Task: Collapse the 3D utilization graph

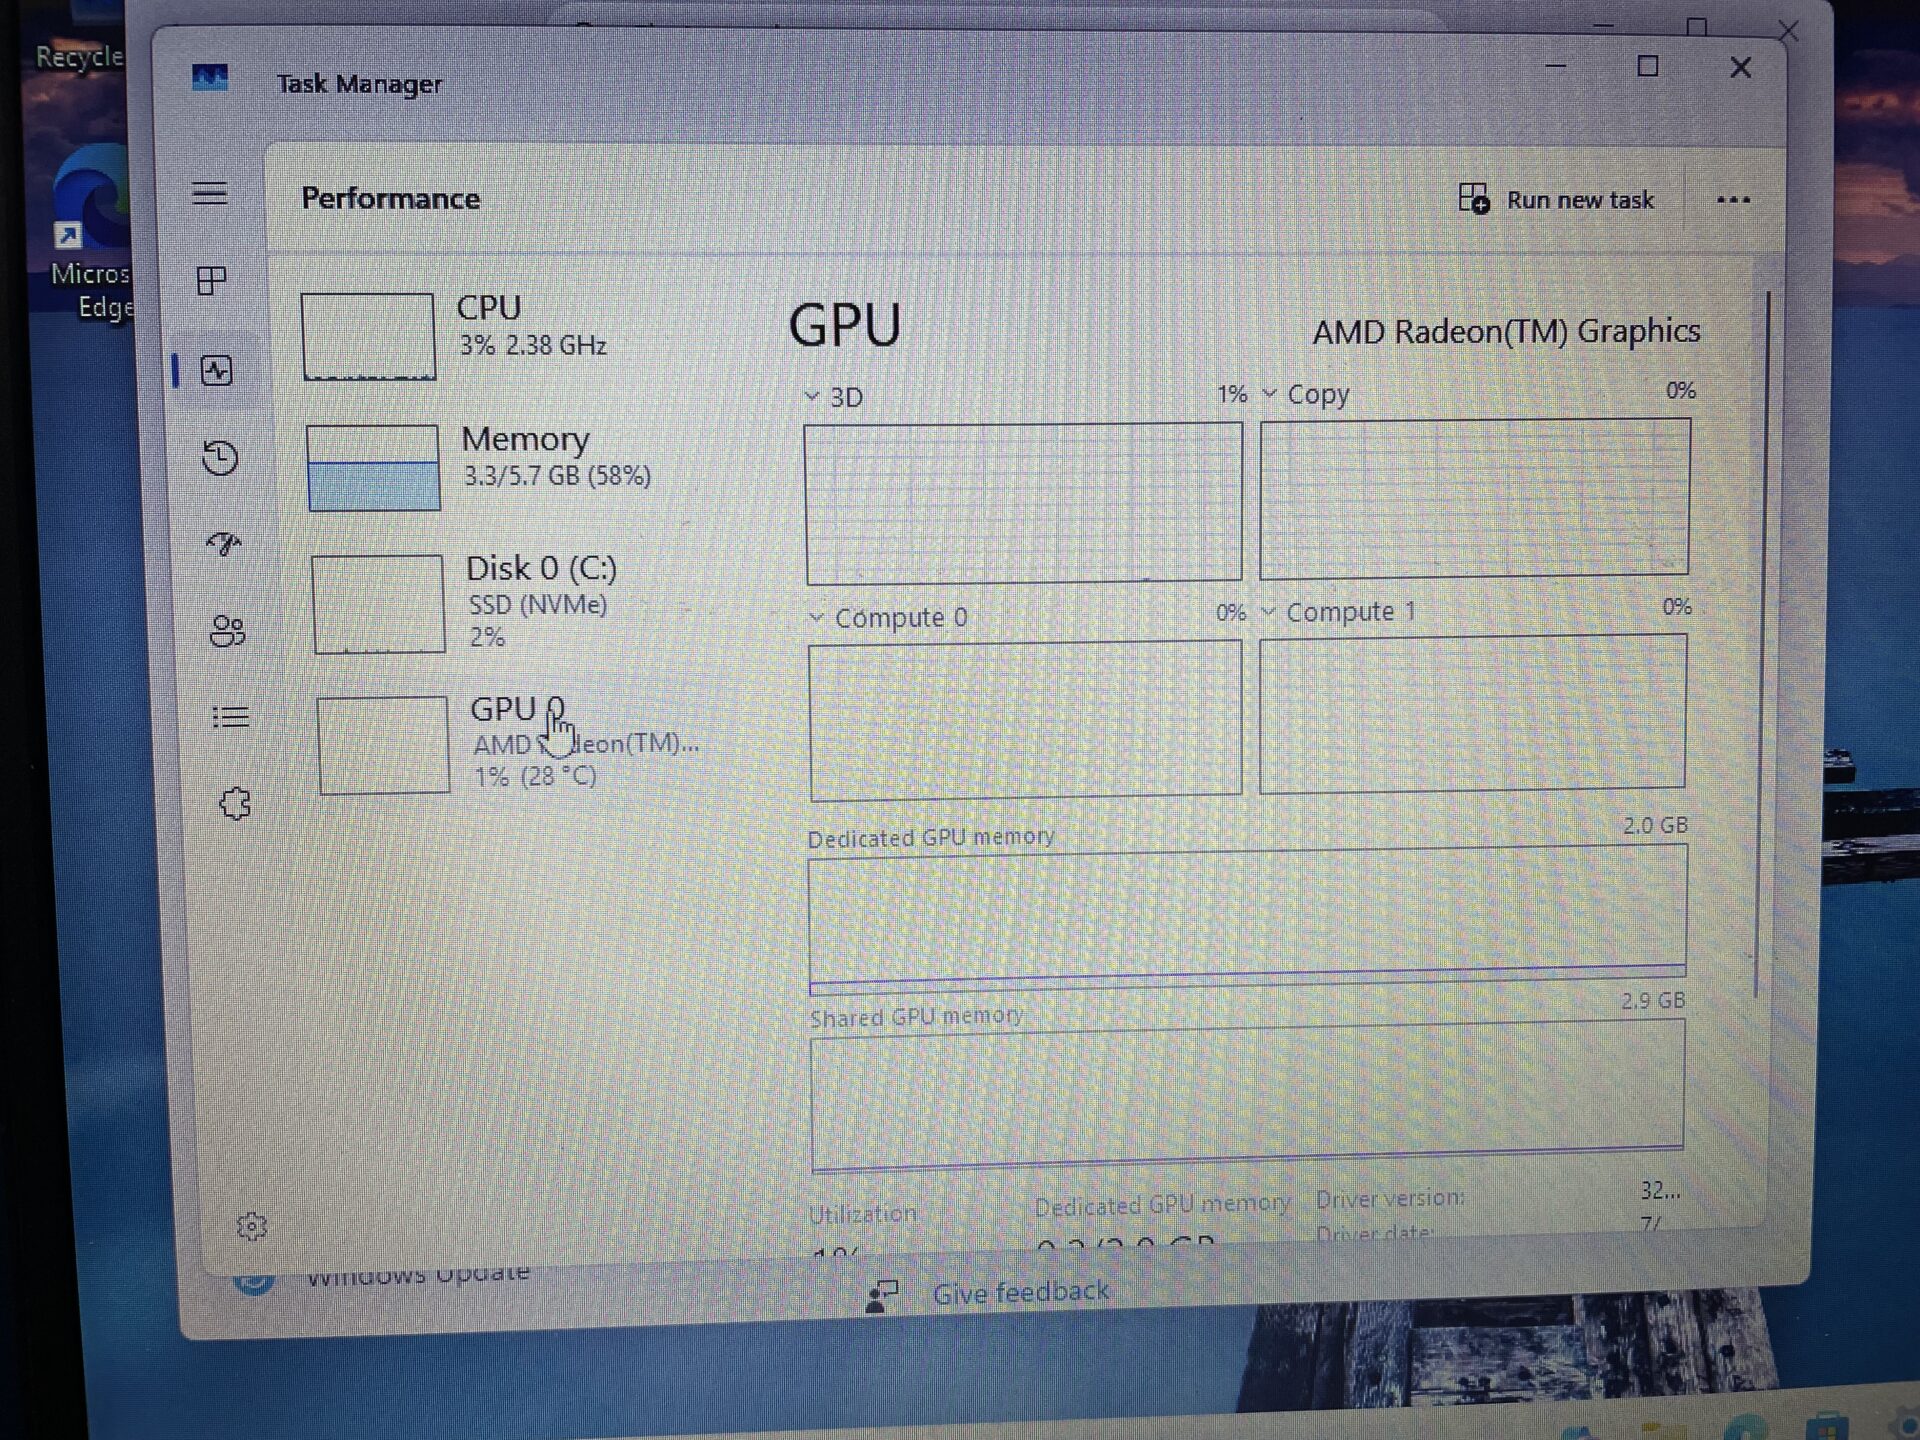Action: coord(812,396)
